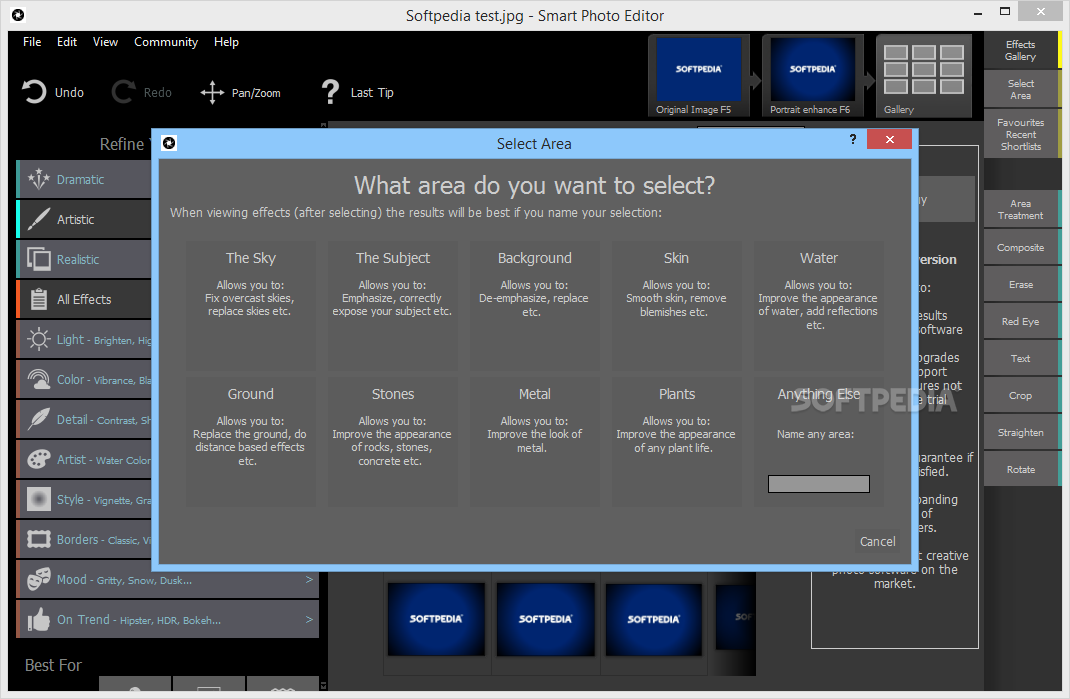
Task: Open the Community menu
Action: pos(166,42)
